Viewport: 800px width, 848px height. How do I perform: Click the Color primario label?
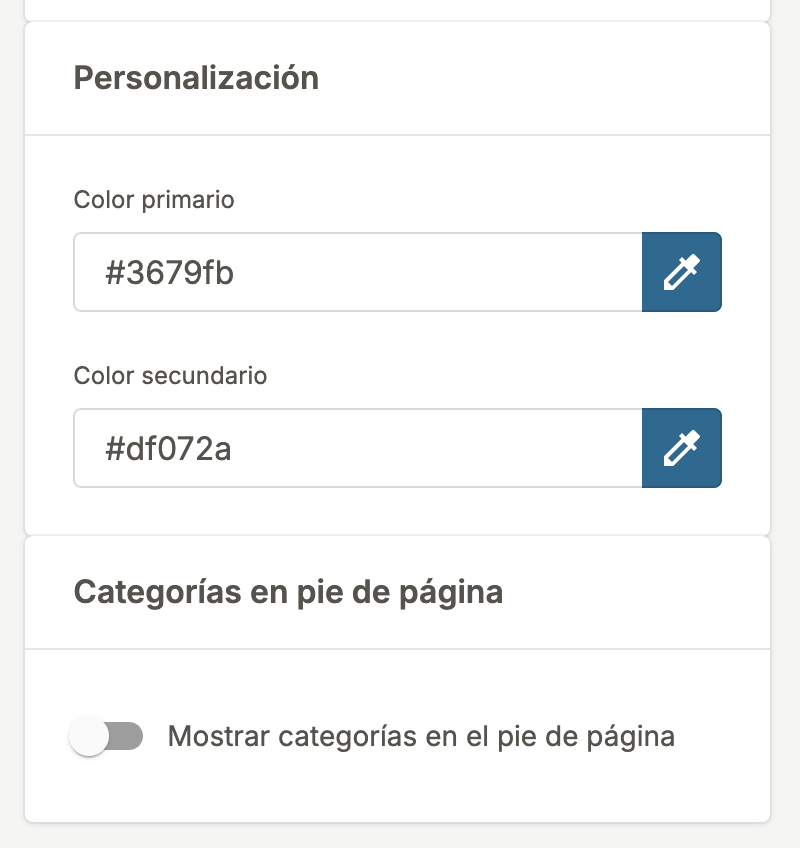[x=154, y=200]
